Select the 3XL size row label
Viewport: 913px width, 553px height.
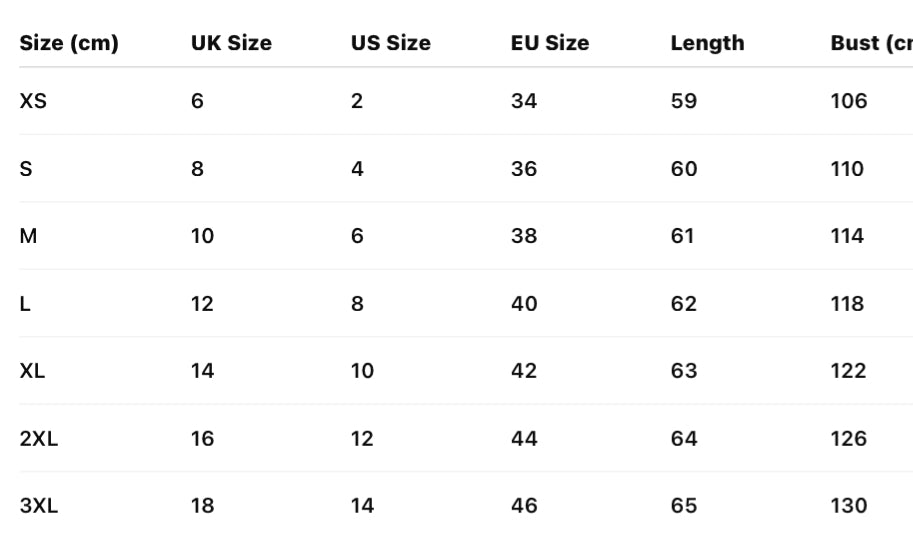tap(38, 506)
